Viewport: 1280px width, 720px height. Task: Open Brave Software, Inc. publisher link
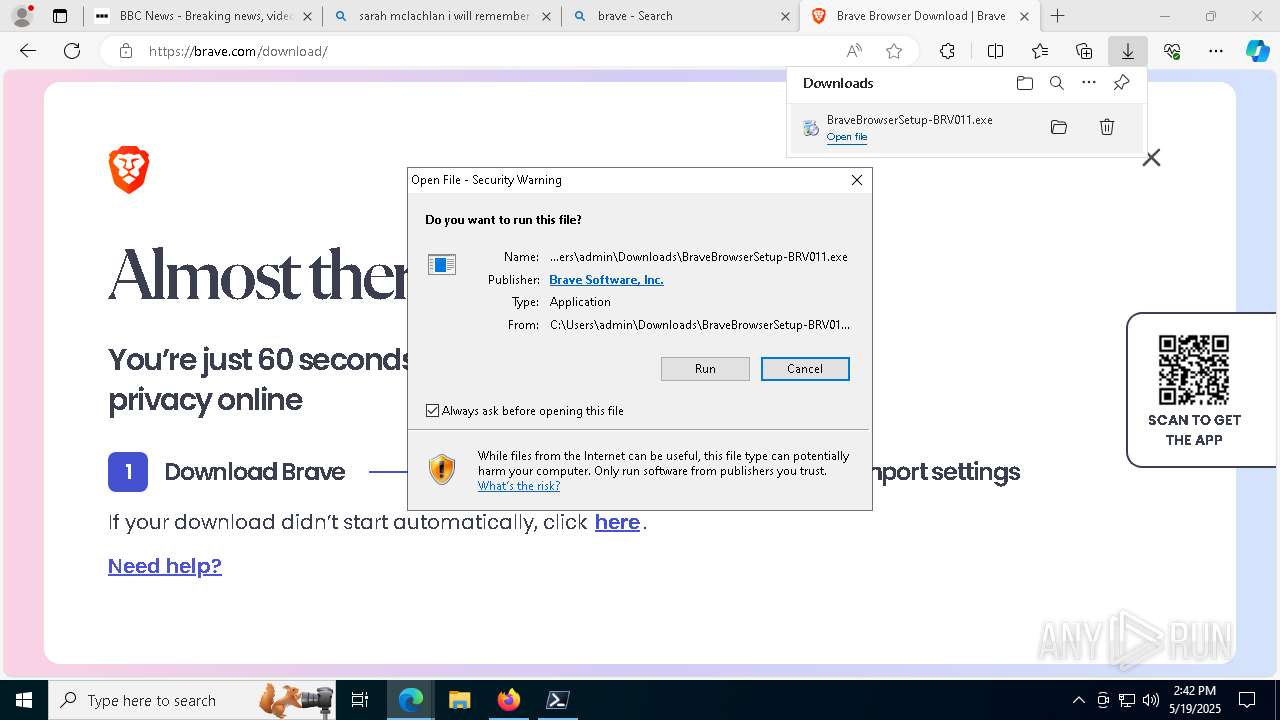click(606, 280)
